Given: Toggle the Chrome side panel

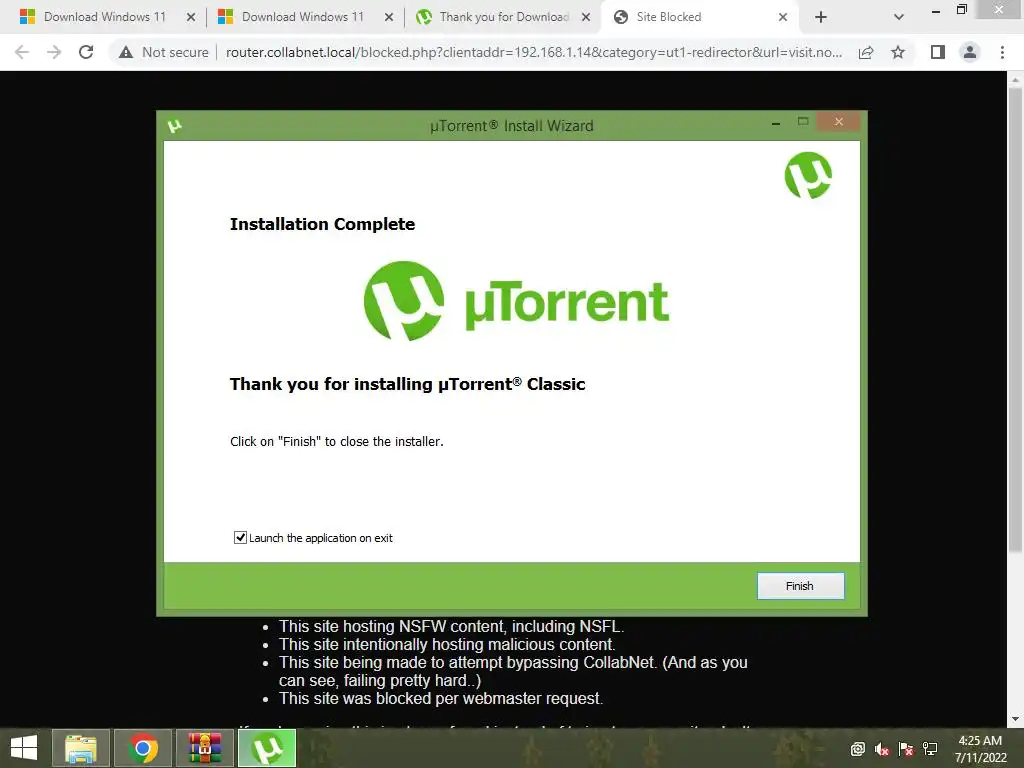Looking at the screenshot, I should [x=938, y=52].
